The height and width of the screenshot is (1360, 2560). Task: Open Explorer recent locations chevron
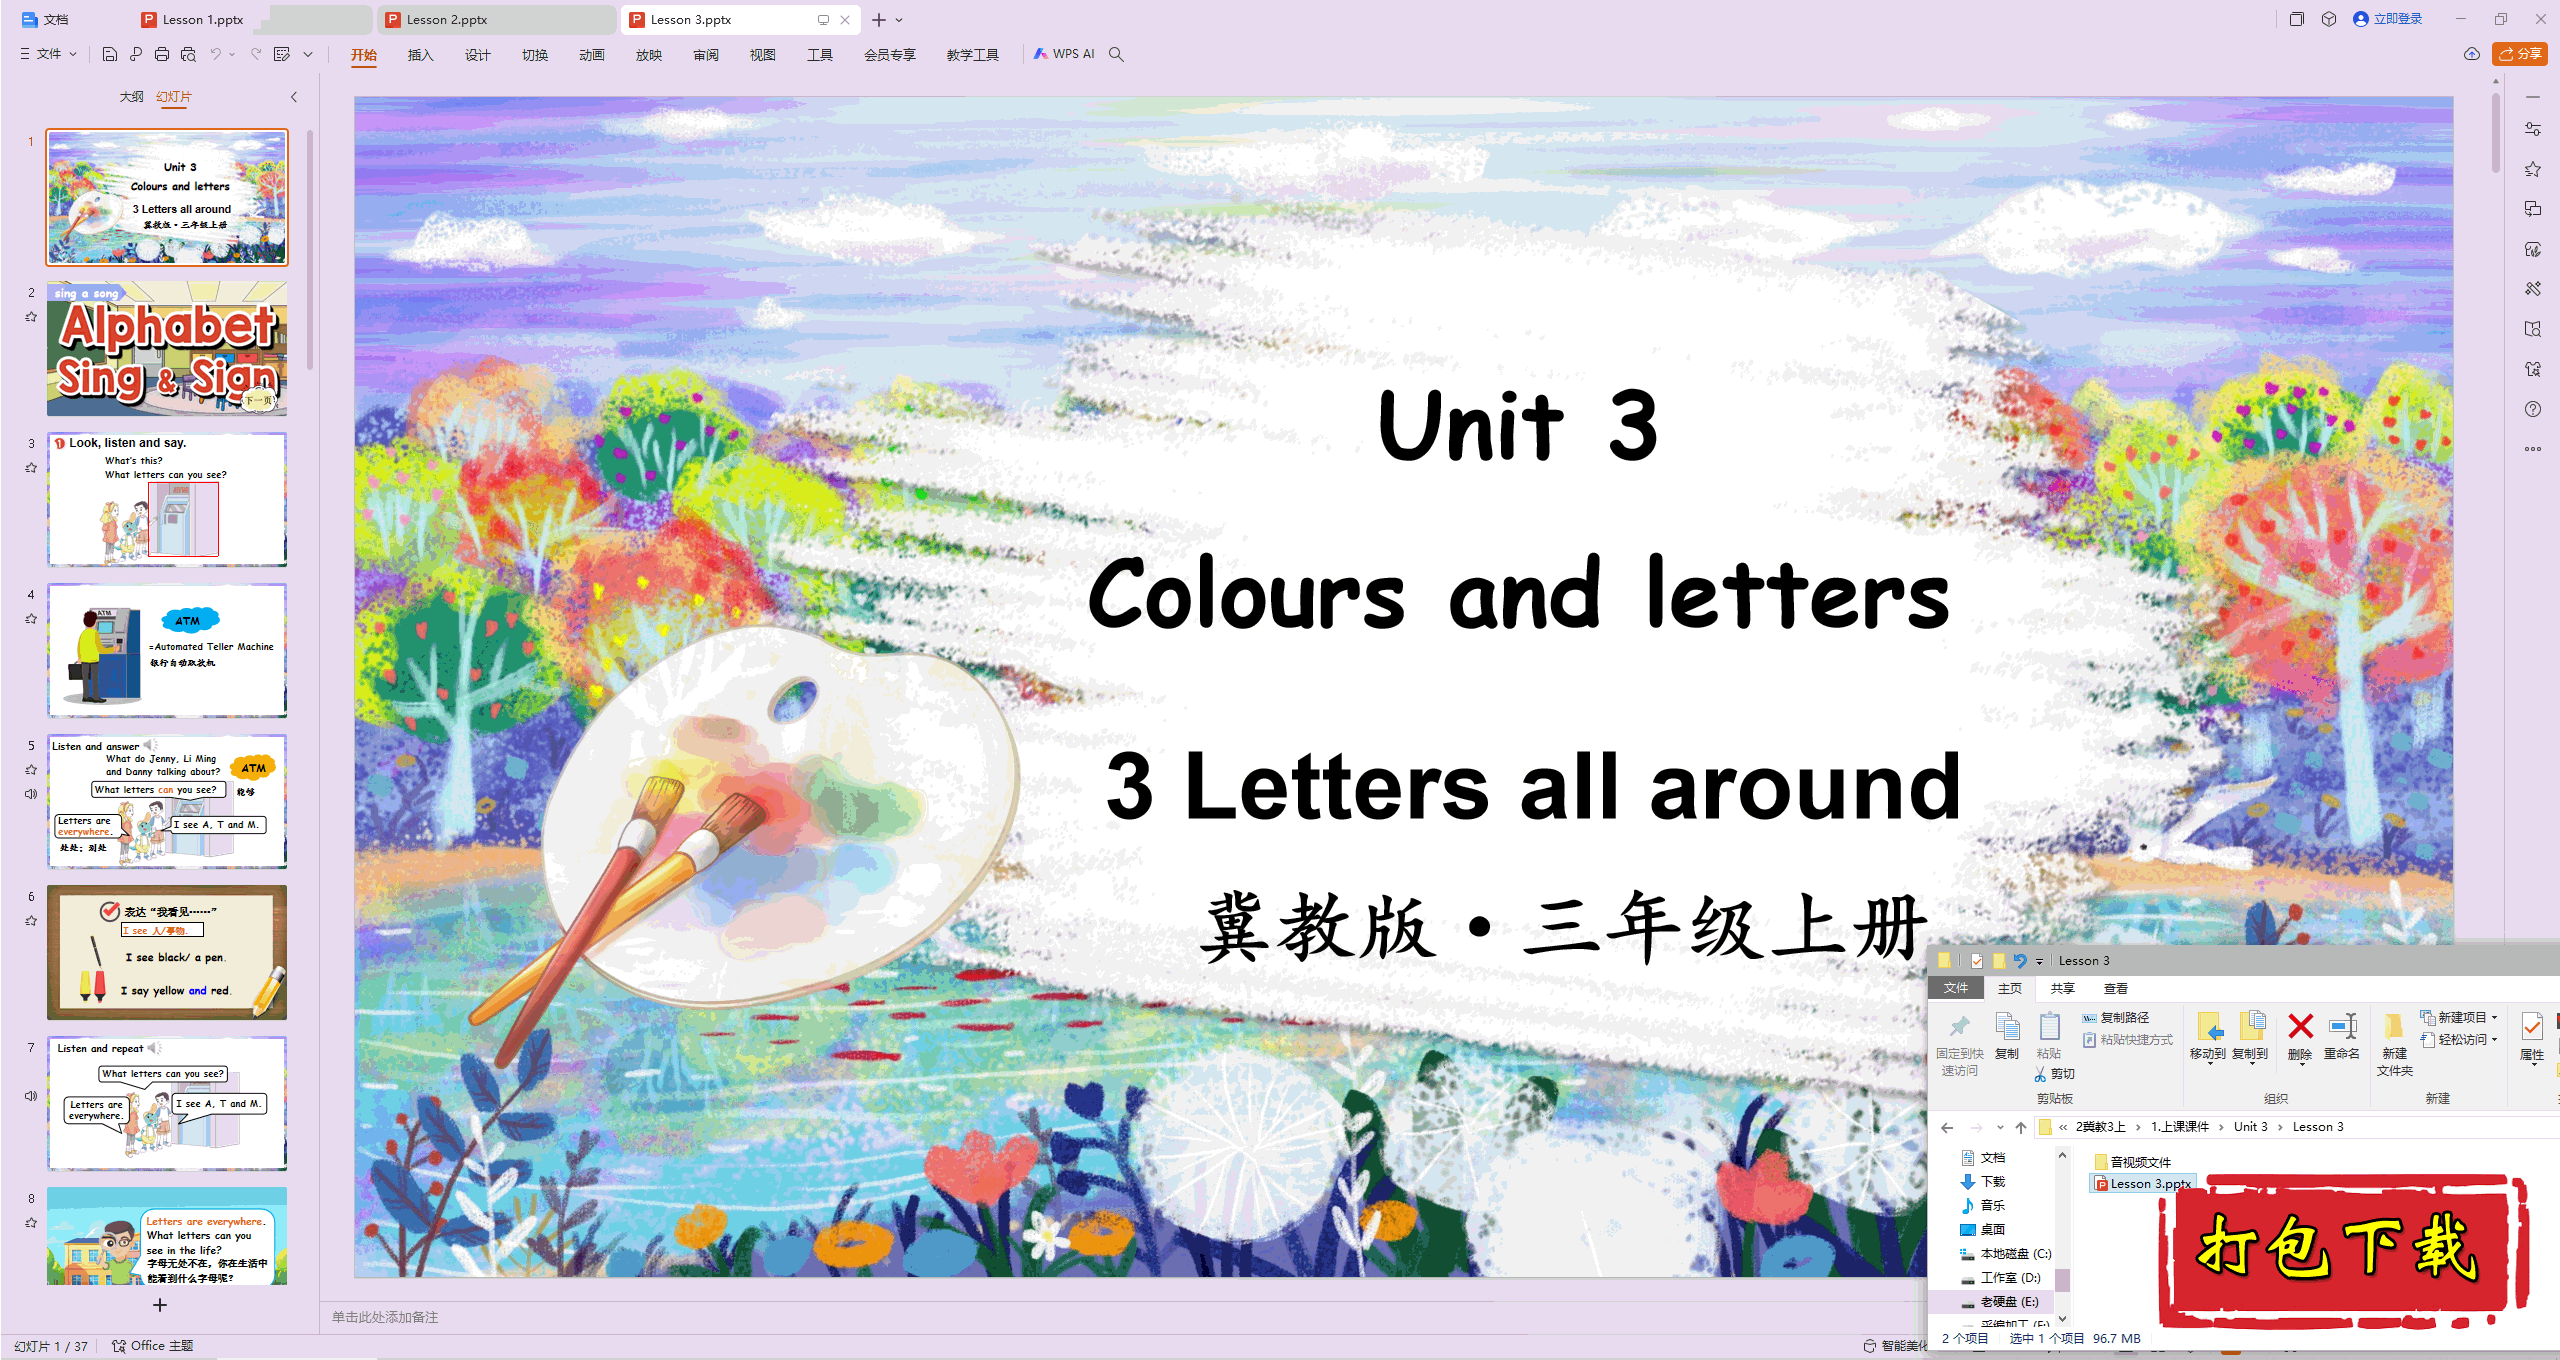[1999, 1127]
